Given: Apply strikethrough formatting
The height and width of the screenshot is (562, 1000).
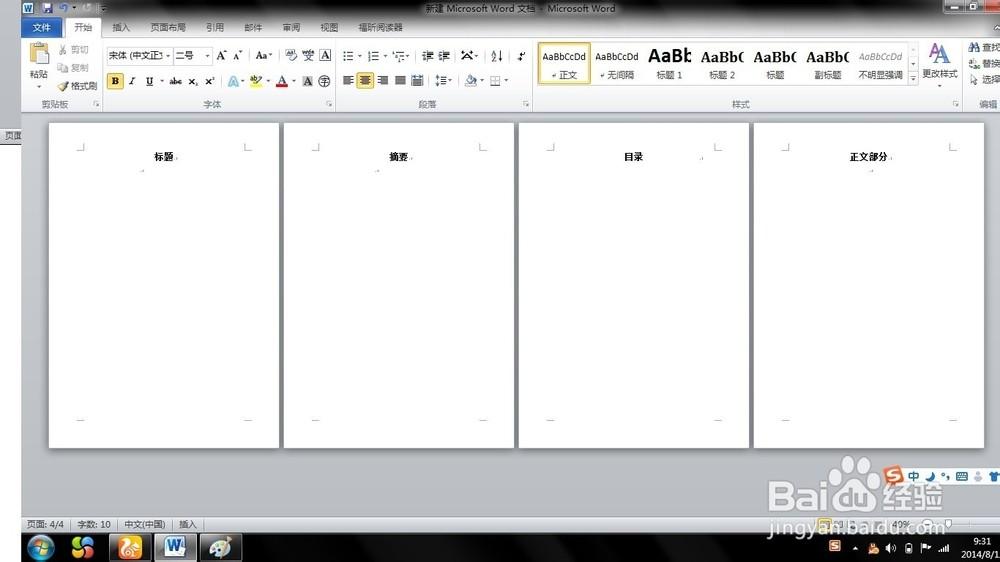Looking at the screenshot, I should (175, 81).
